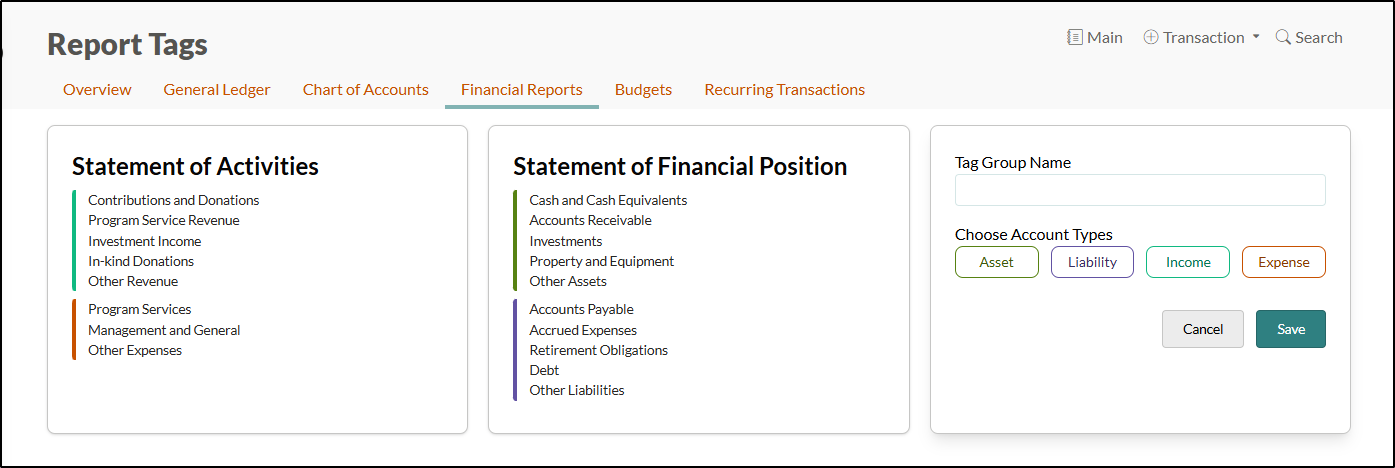Focus the Tag Group Name field
Screen dimensions: 1395x468
tap(1140, 190)
